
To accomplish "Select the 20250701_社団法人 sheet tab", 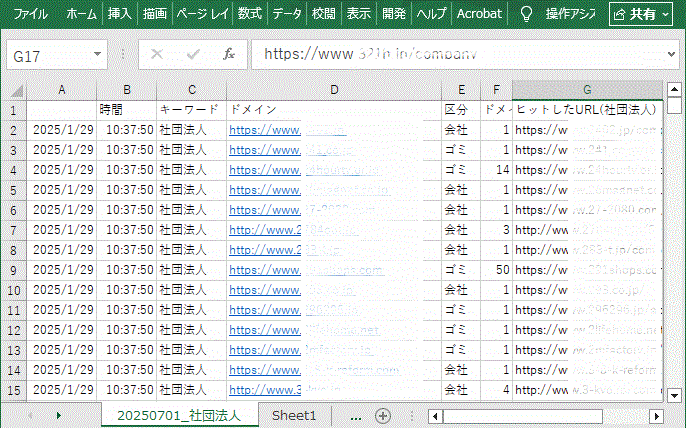I will pos(179,415).
